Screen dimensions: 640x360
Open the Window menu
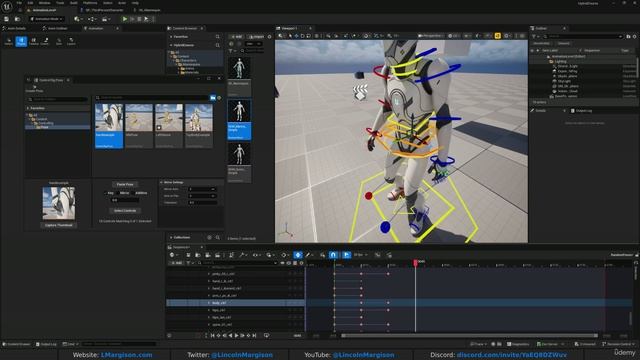pyautogui.click(x=44, y=3)
